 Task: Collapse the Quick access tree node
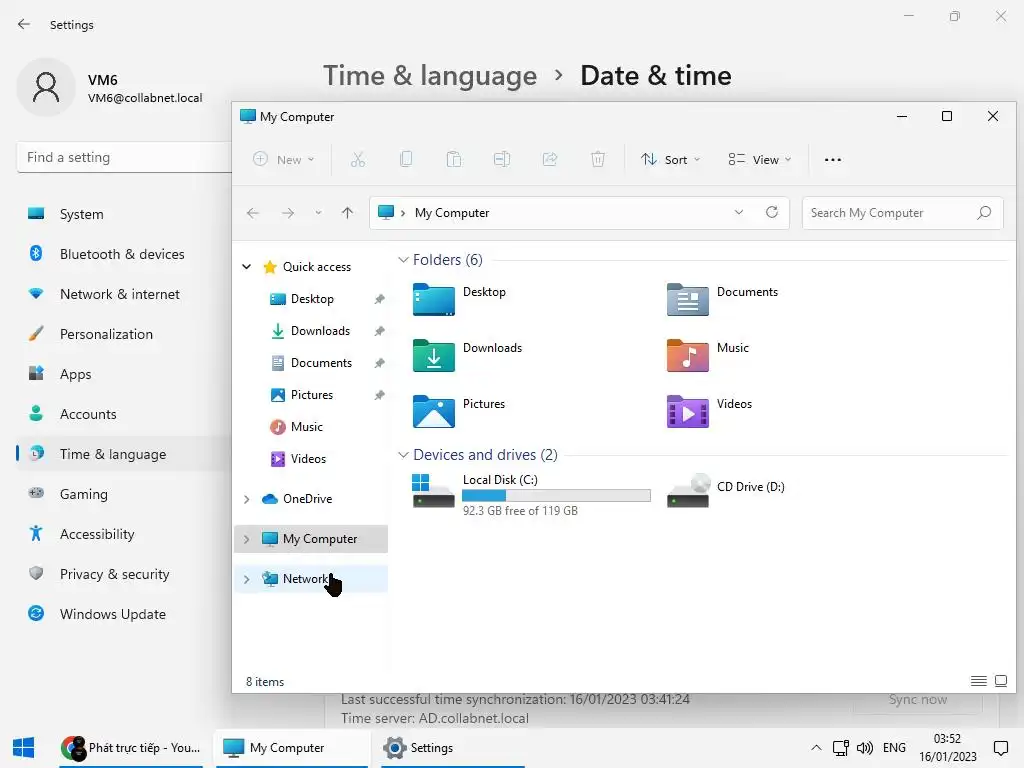click(x=246, y=266)
